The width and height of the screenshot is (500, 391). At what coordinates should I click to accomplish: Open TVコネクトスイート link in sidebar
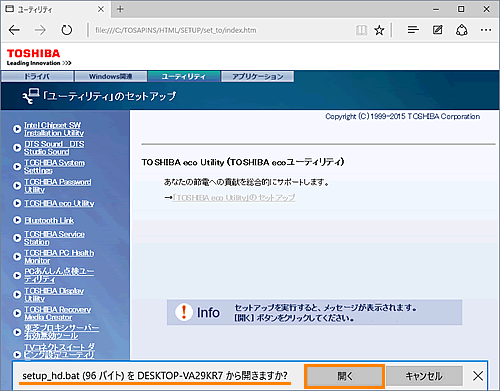tap(59, 351)
